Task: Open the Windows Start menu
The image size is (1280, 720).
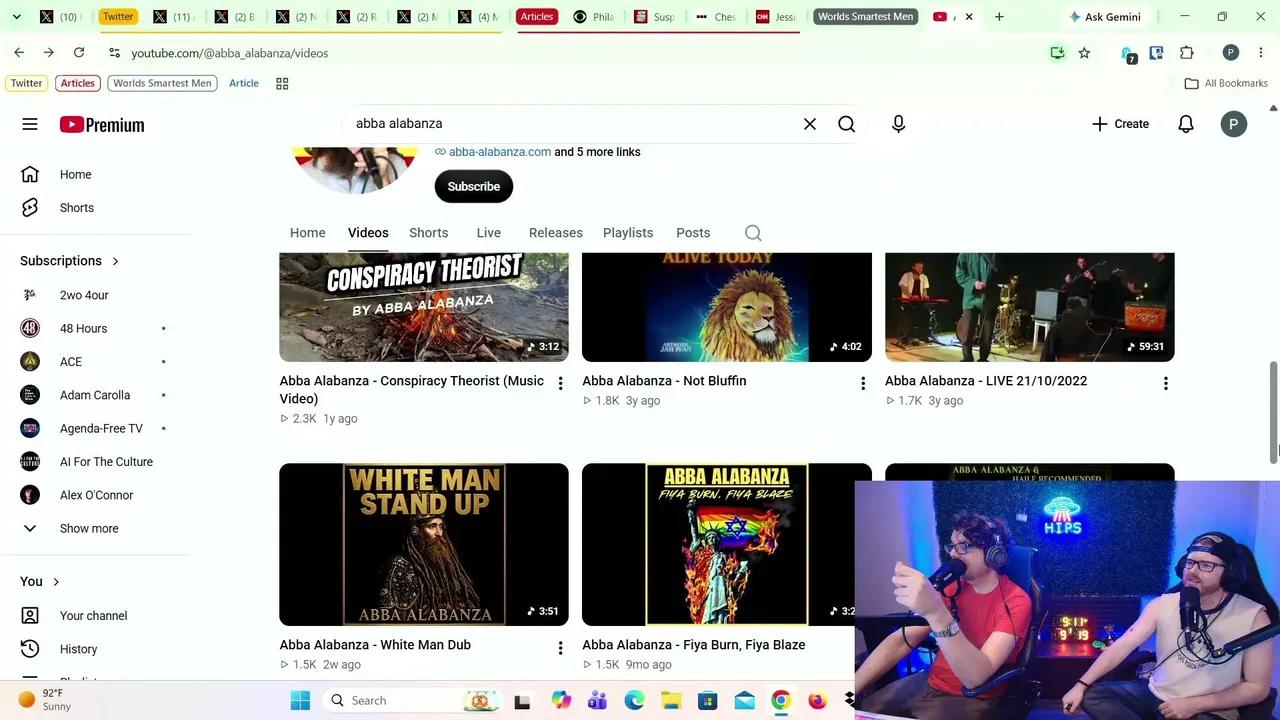Action: [300, 701]
